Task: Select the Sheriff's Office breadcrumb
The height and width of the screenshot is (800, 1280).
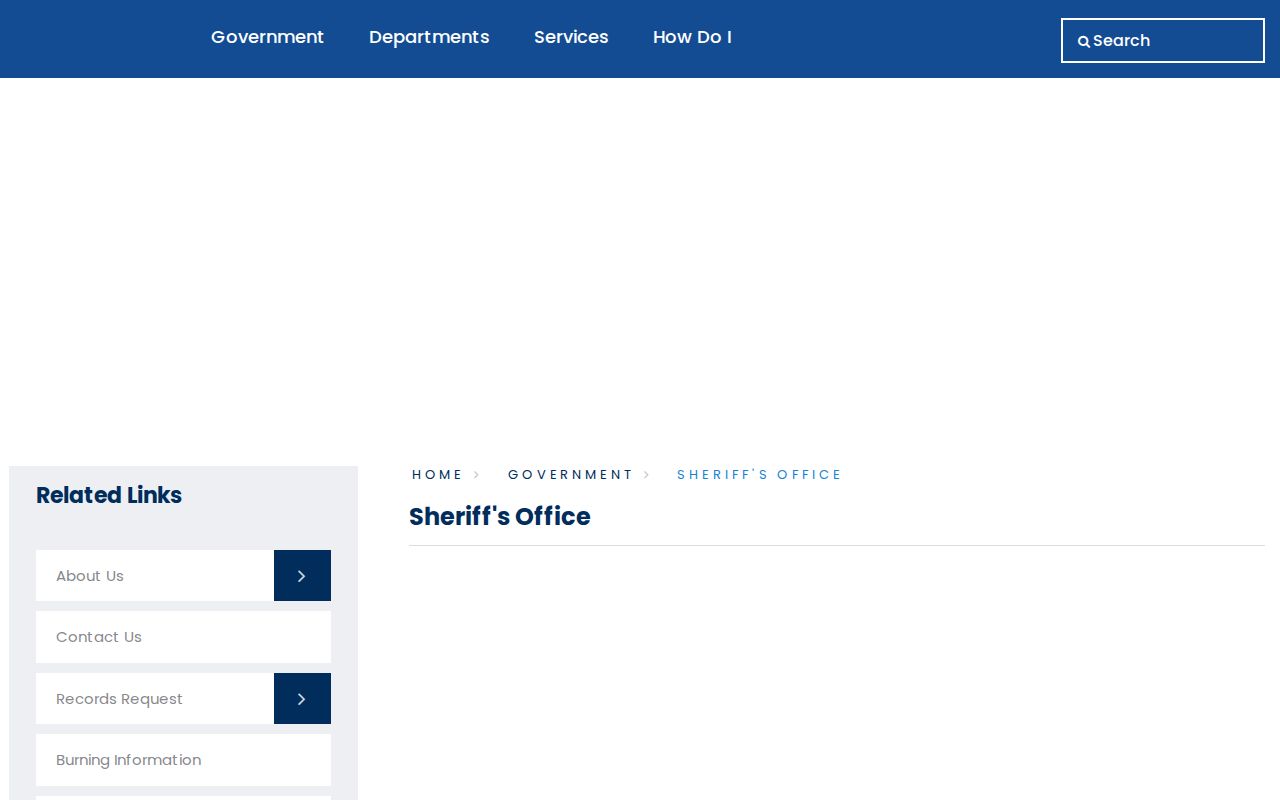Action: (x=759, y=475)
